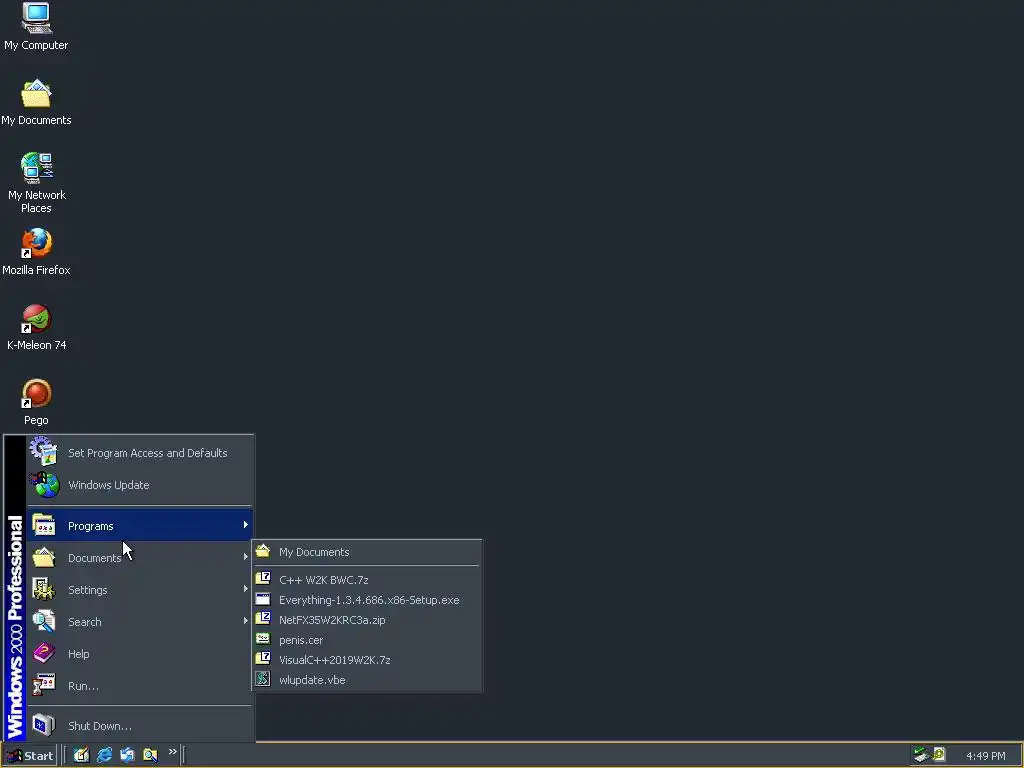Launch Outlook Express from quick launch

tap(127, 755)
